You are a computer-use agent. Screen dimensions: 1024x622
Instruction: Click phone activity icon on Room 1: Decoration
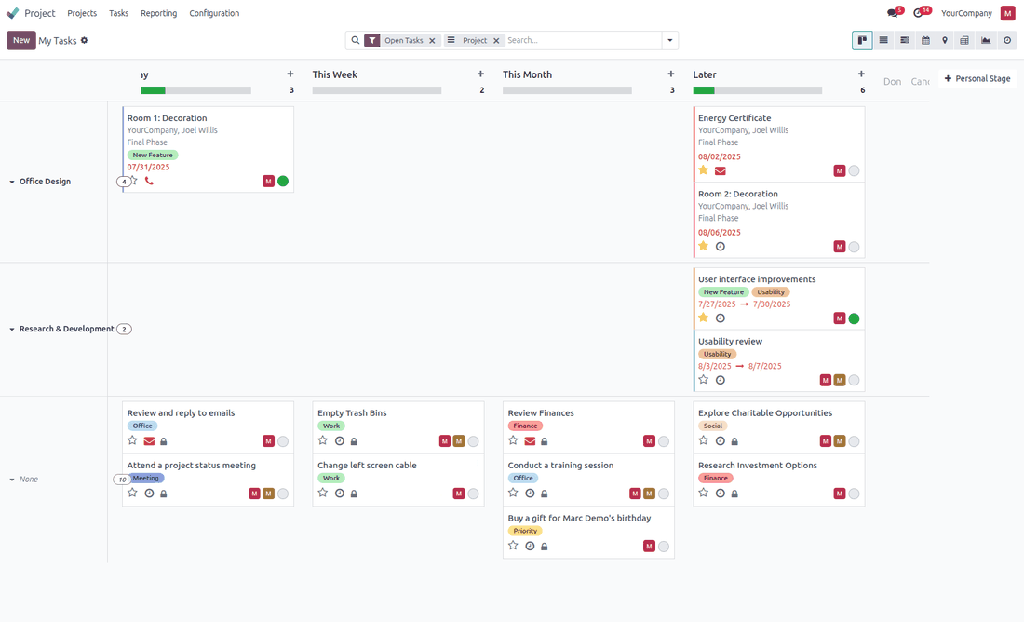(149, 181)
